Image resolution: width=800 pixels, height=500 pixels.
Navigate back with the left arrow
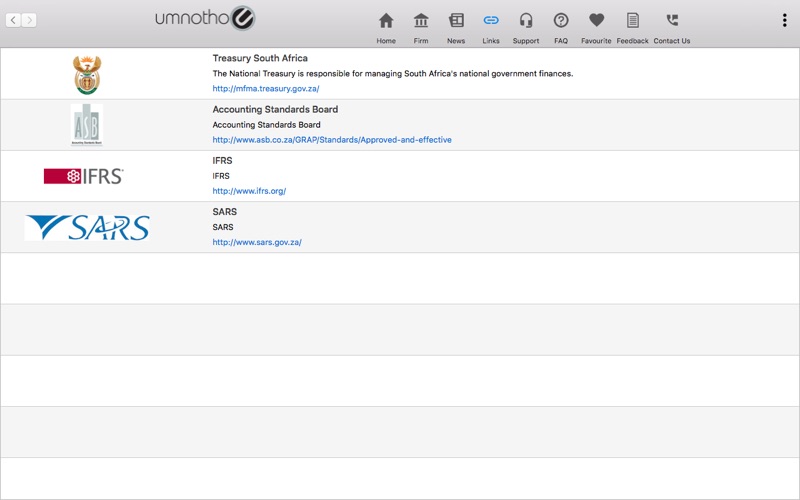coord(13,20)
